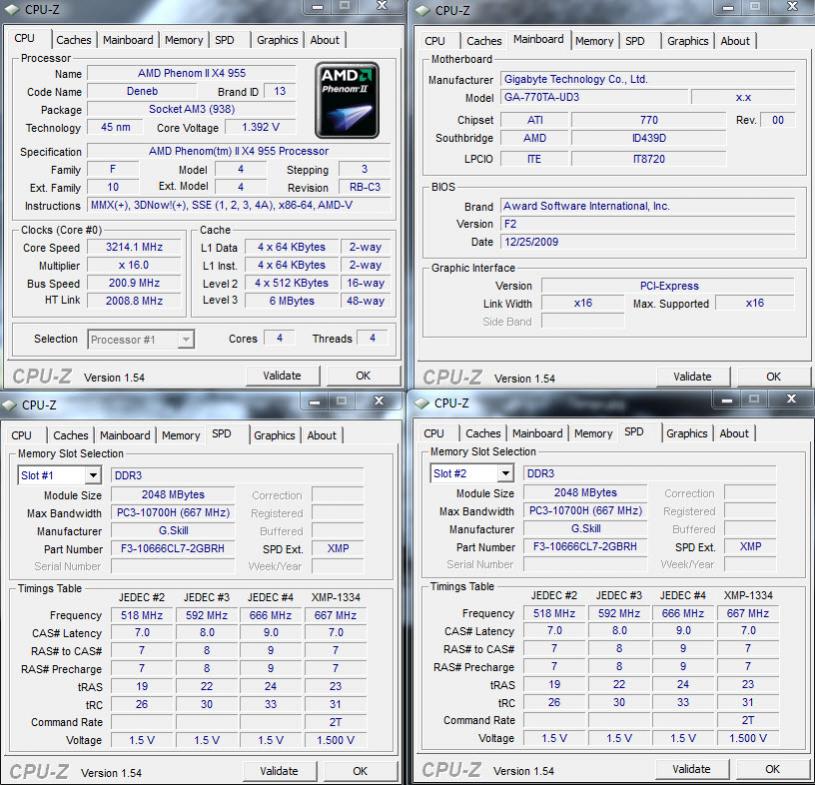Viewport: 815px width, 785px height.
Task: Go to Memory tab in Slot #1 window
Action: click(x=181, y=436)
